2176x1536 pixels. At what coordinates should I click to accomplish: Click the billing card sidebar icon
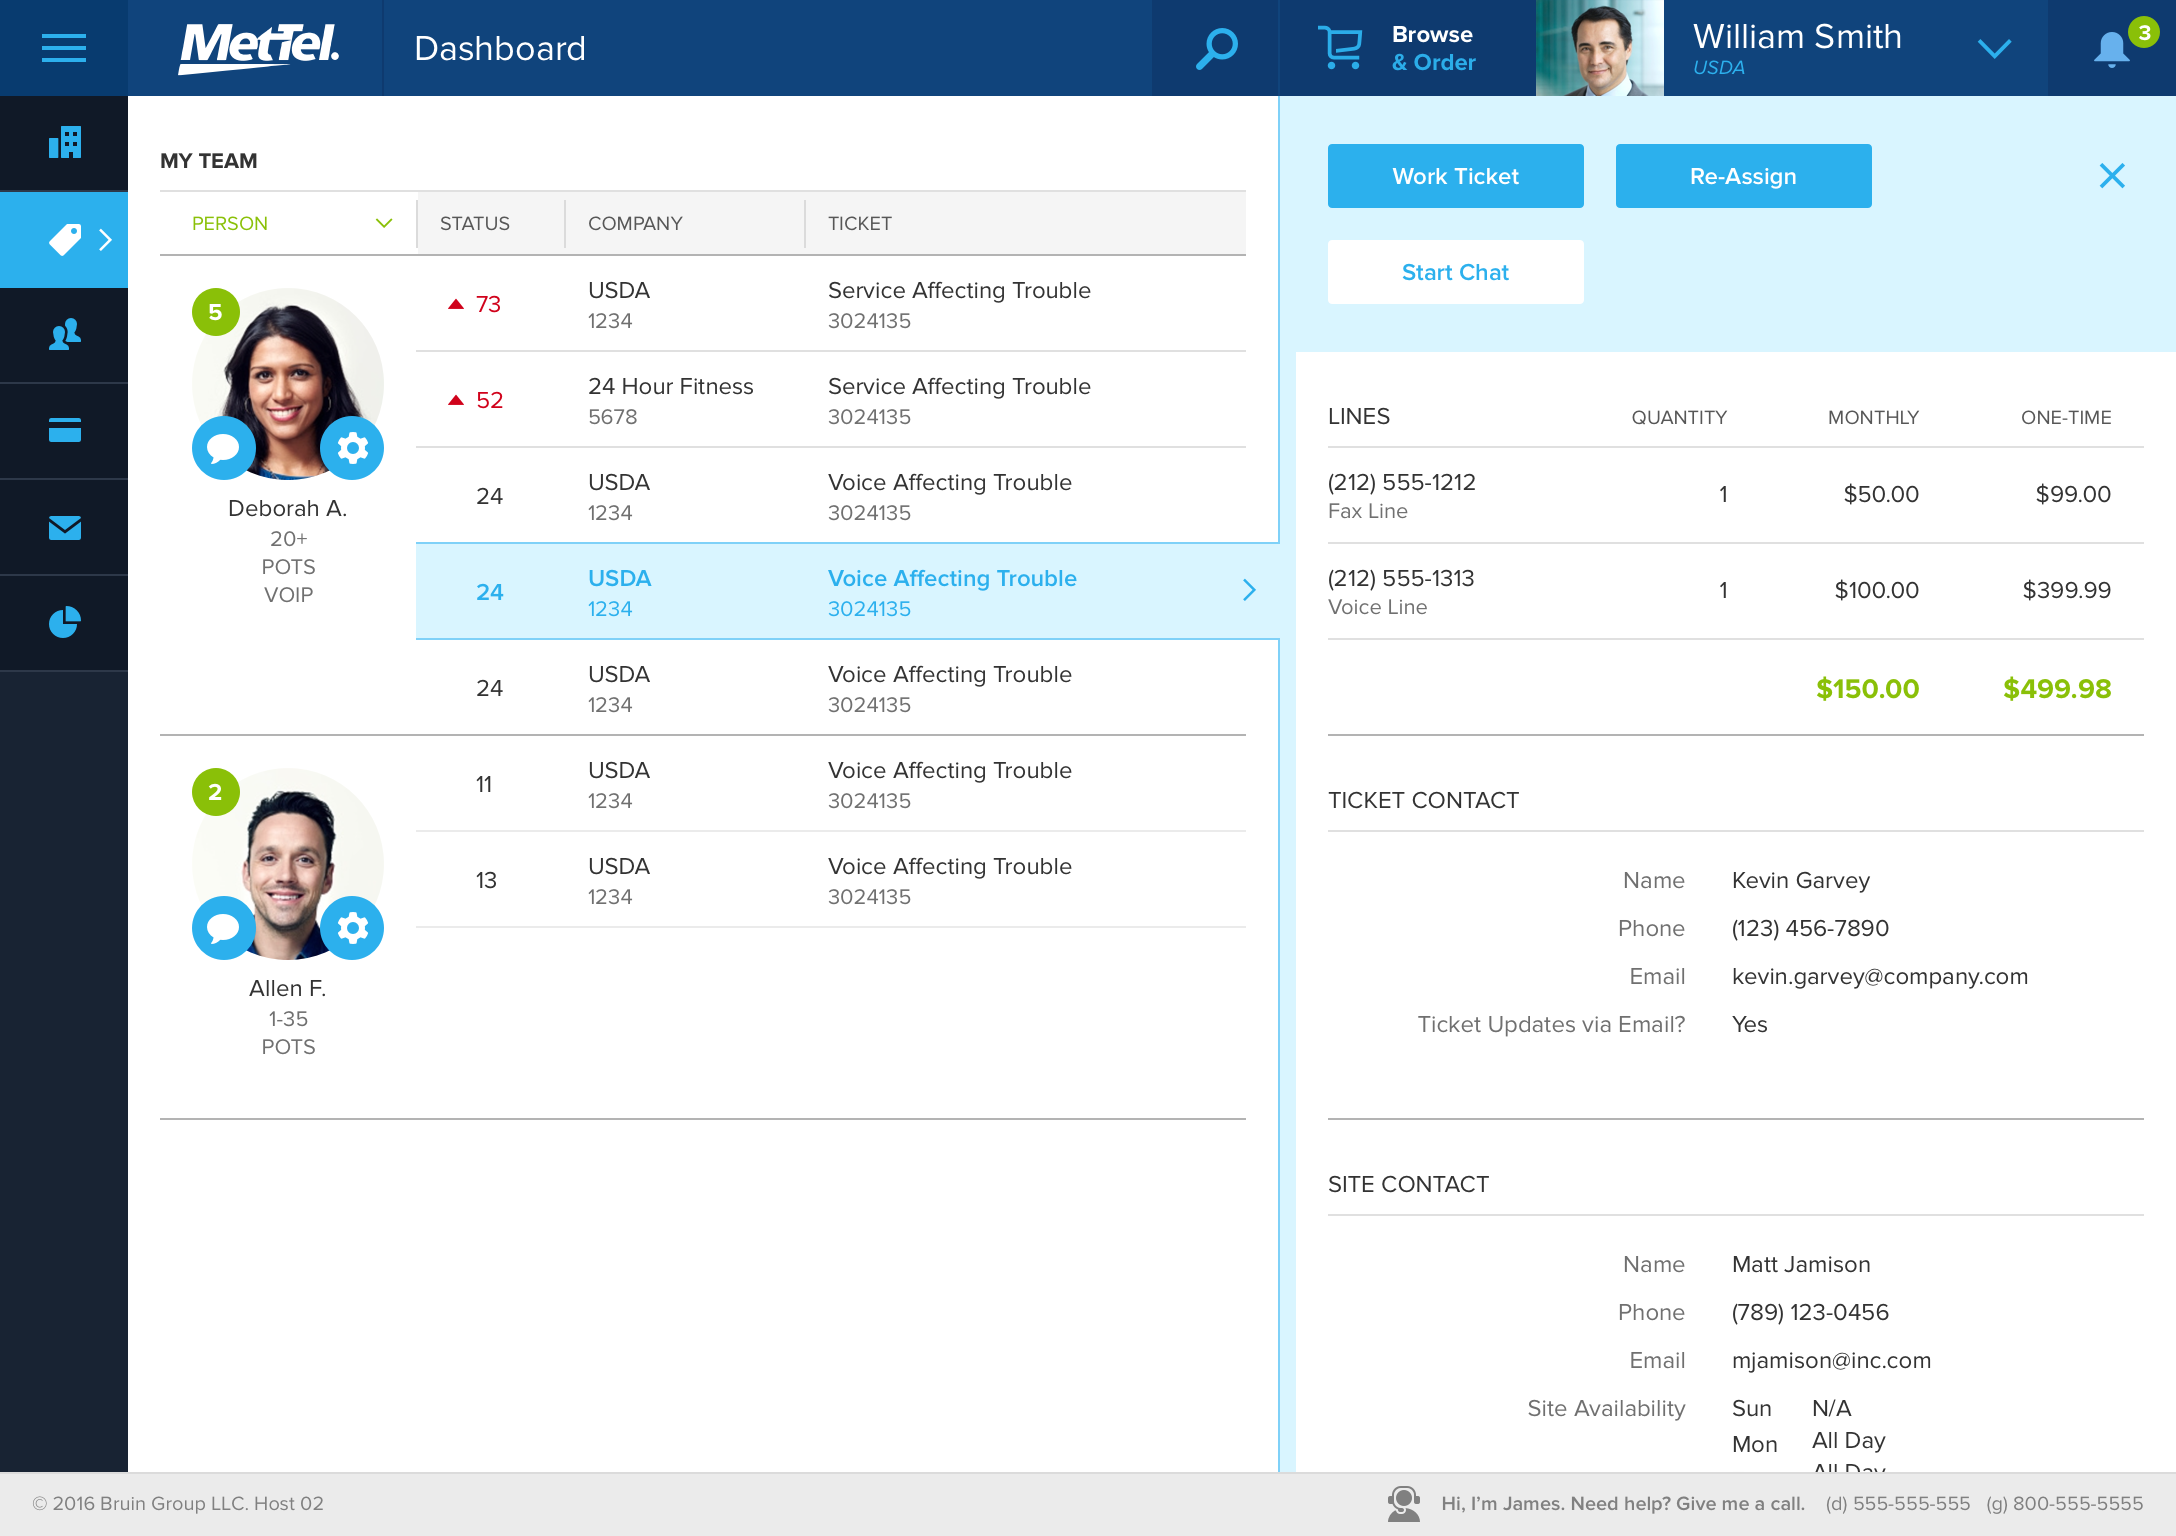click(64, 431)
